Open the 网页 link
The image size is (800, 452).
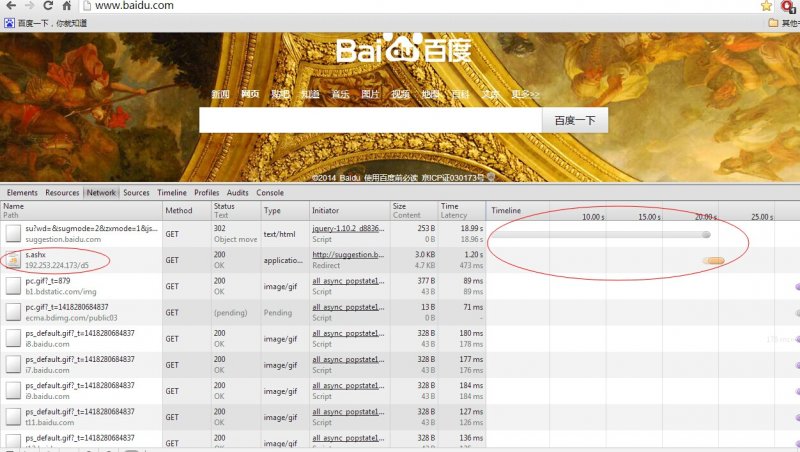click(x=250, y=94)
